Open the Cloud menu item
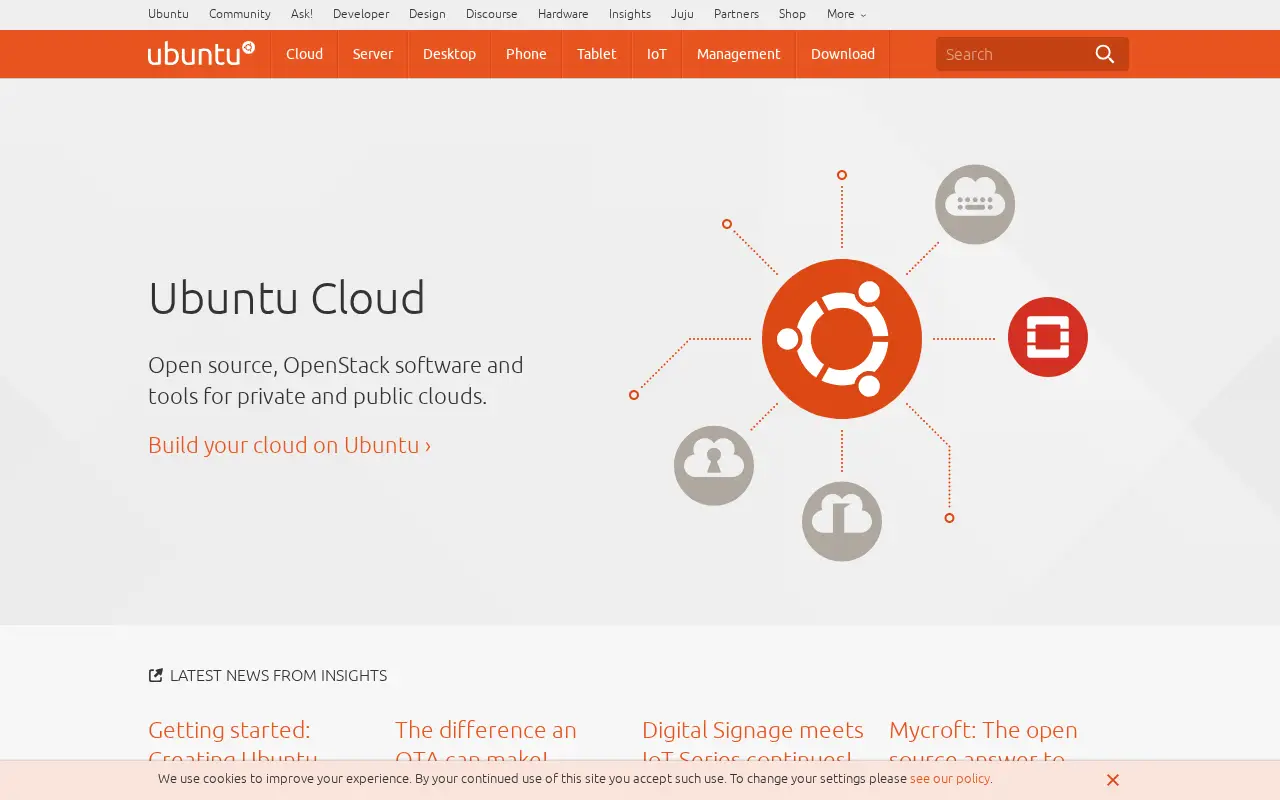Screen dimensions: 1280x800 [x=304, y=54]
